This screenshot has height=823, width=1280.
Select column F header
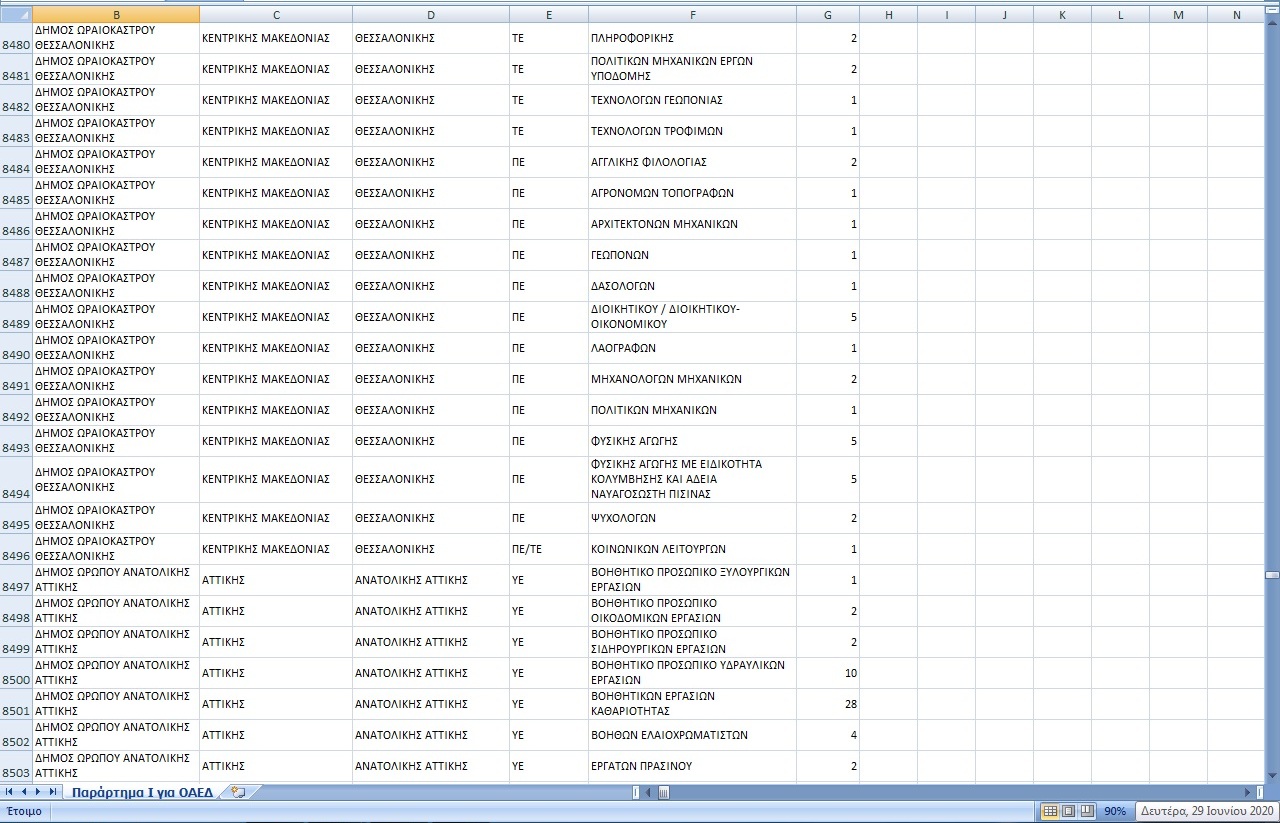point(693,15)
